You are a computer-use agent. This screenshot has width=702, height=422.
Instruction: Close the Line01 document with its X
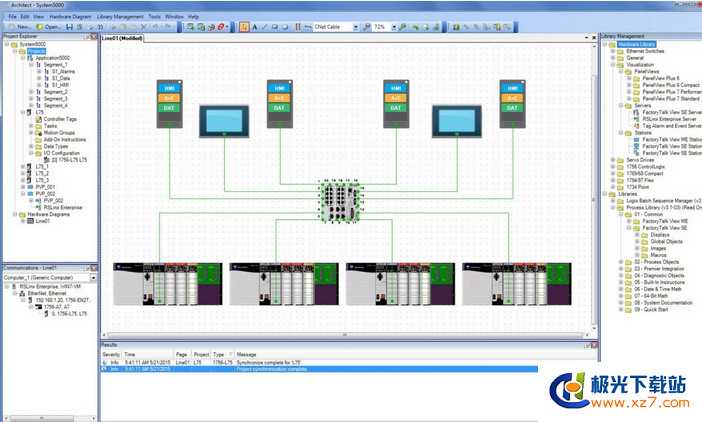point(594,38)
